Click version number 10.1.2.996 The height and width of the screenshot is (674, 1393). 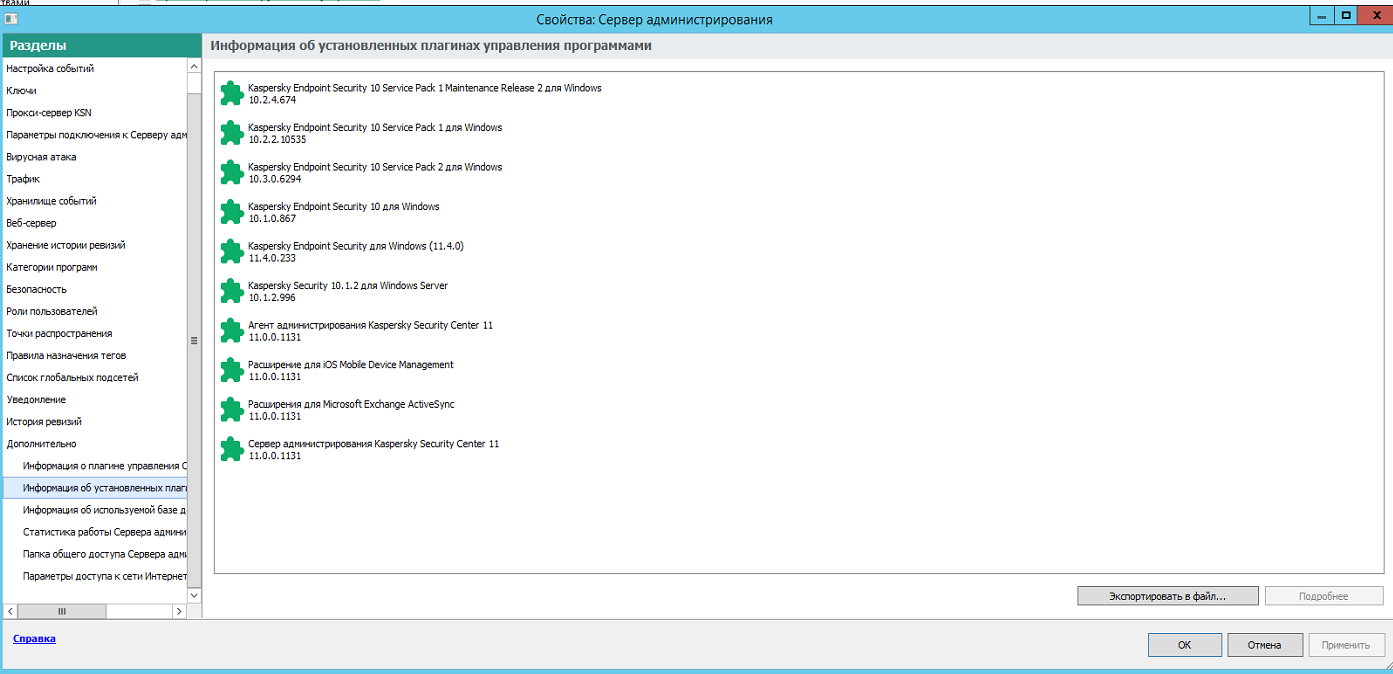click(x=272, y=297)
